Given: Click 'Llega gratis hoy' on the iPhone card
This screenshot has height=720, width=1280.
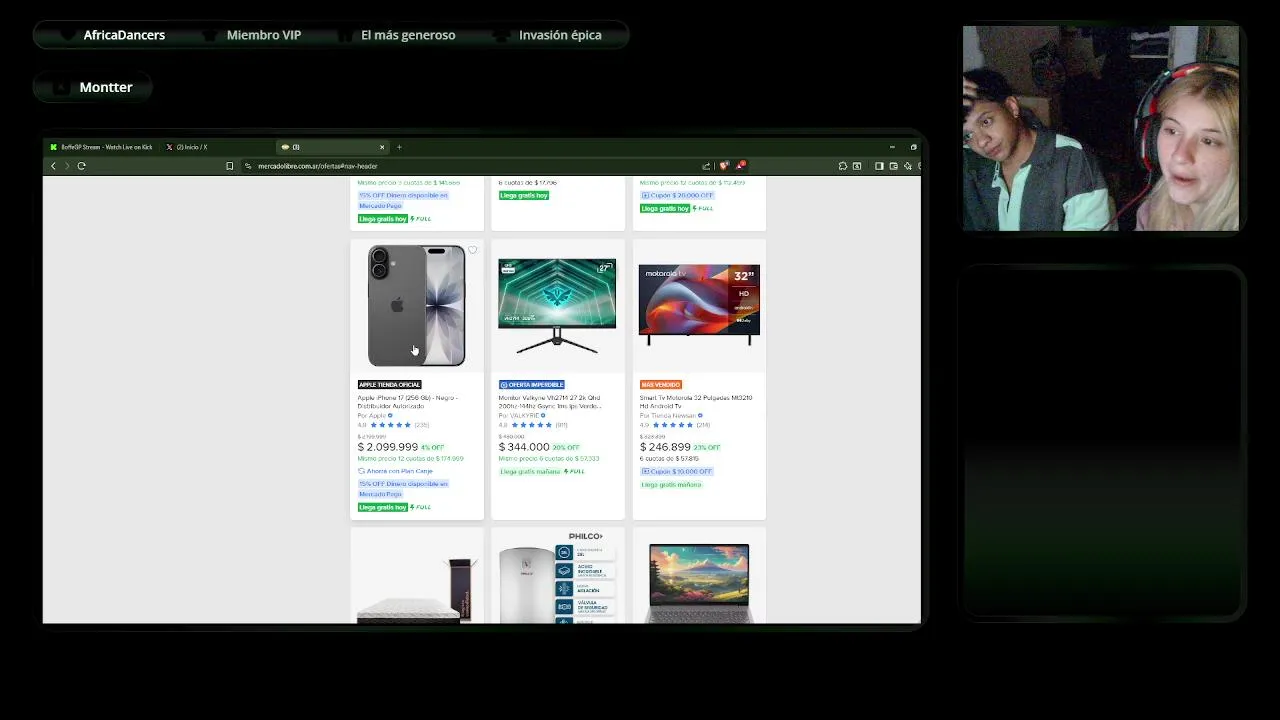Looking at the screenshot, I should (x=382, y=507).
